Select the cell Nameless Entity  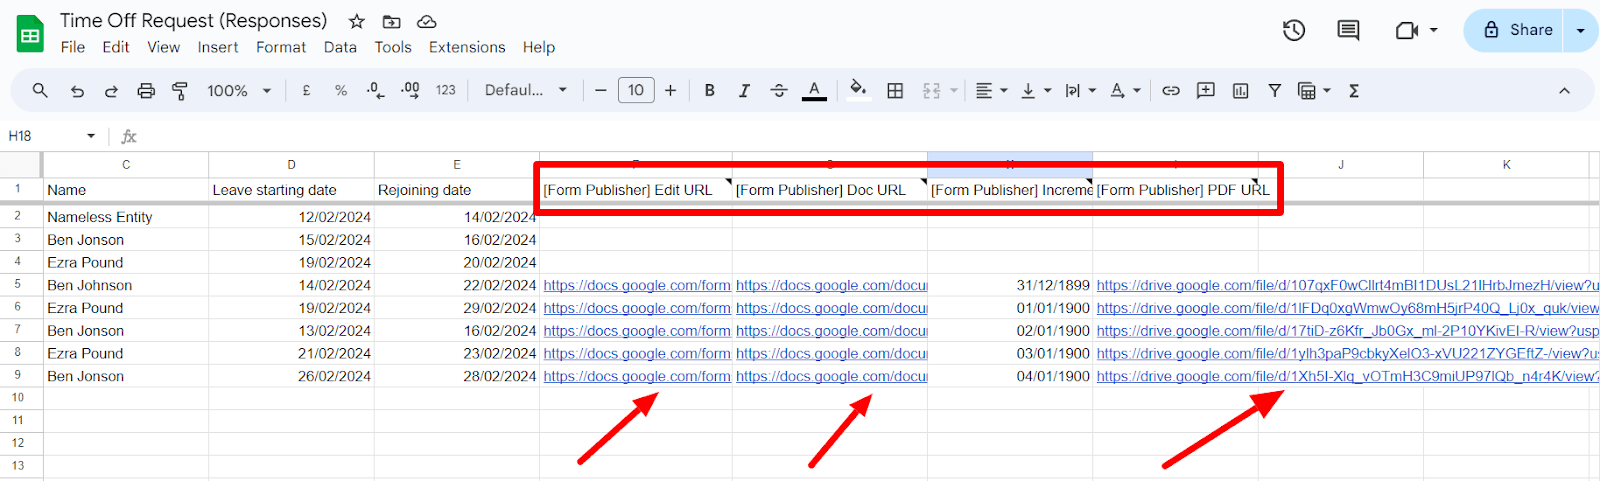pyautogui.click(x=126, y=217)
